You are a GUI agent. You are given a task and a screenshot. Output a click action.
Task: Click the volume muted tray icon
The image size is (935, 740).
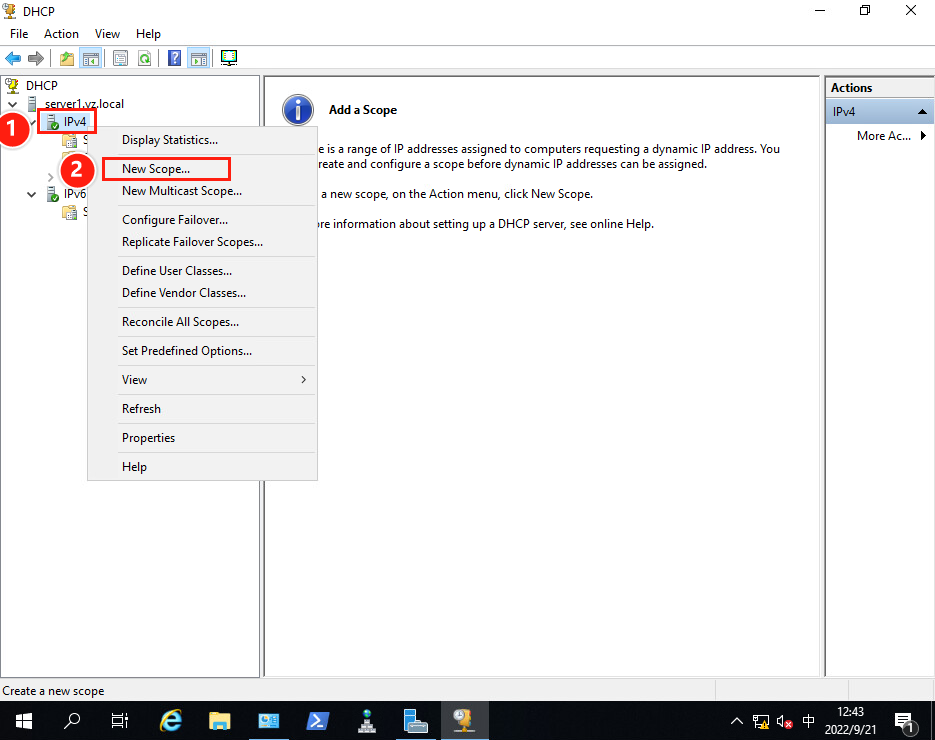[x=785, y=722]
